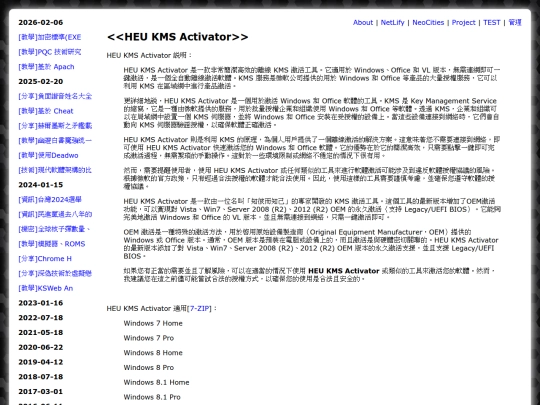Open the About link in top navigation
This screenshot has height=405, width=540.
coord(363,22)
